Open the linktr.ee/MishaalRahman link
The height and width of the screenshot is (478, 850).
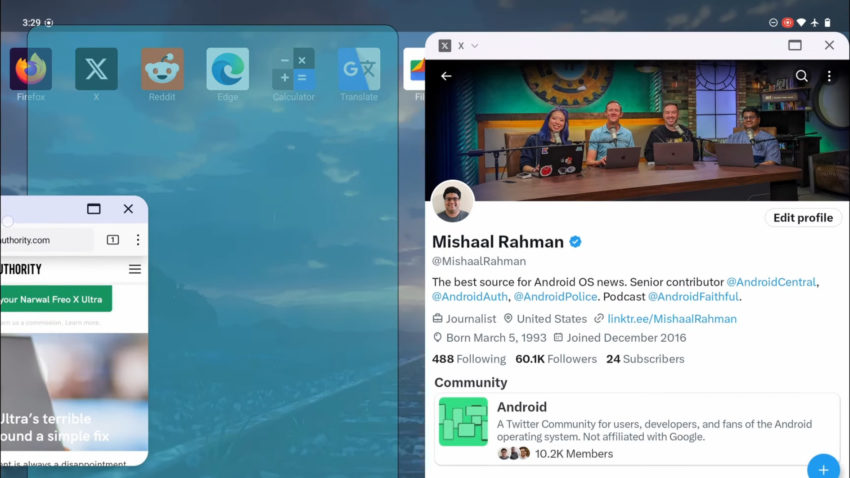[x=672, y=319]
